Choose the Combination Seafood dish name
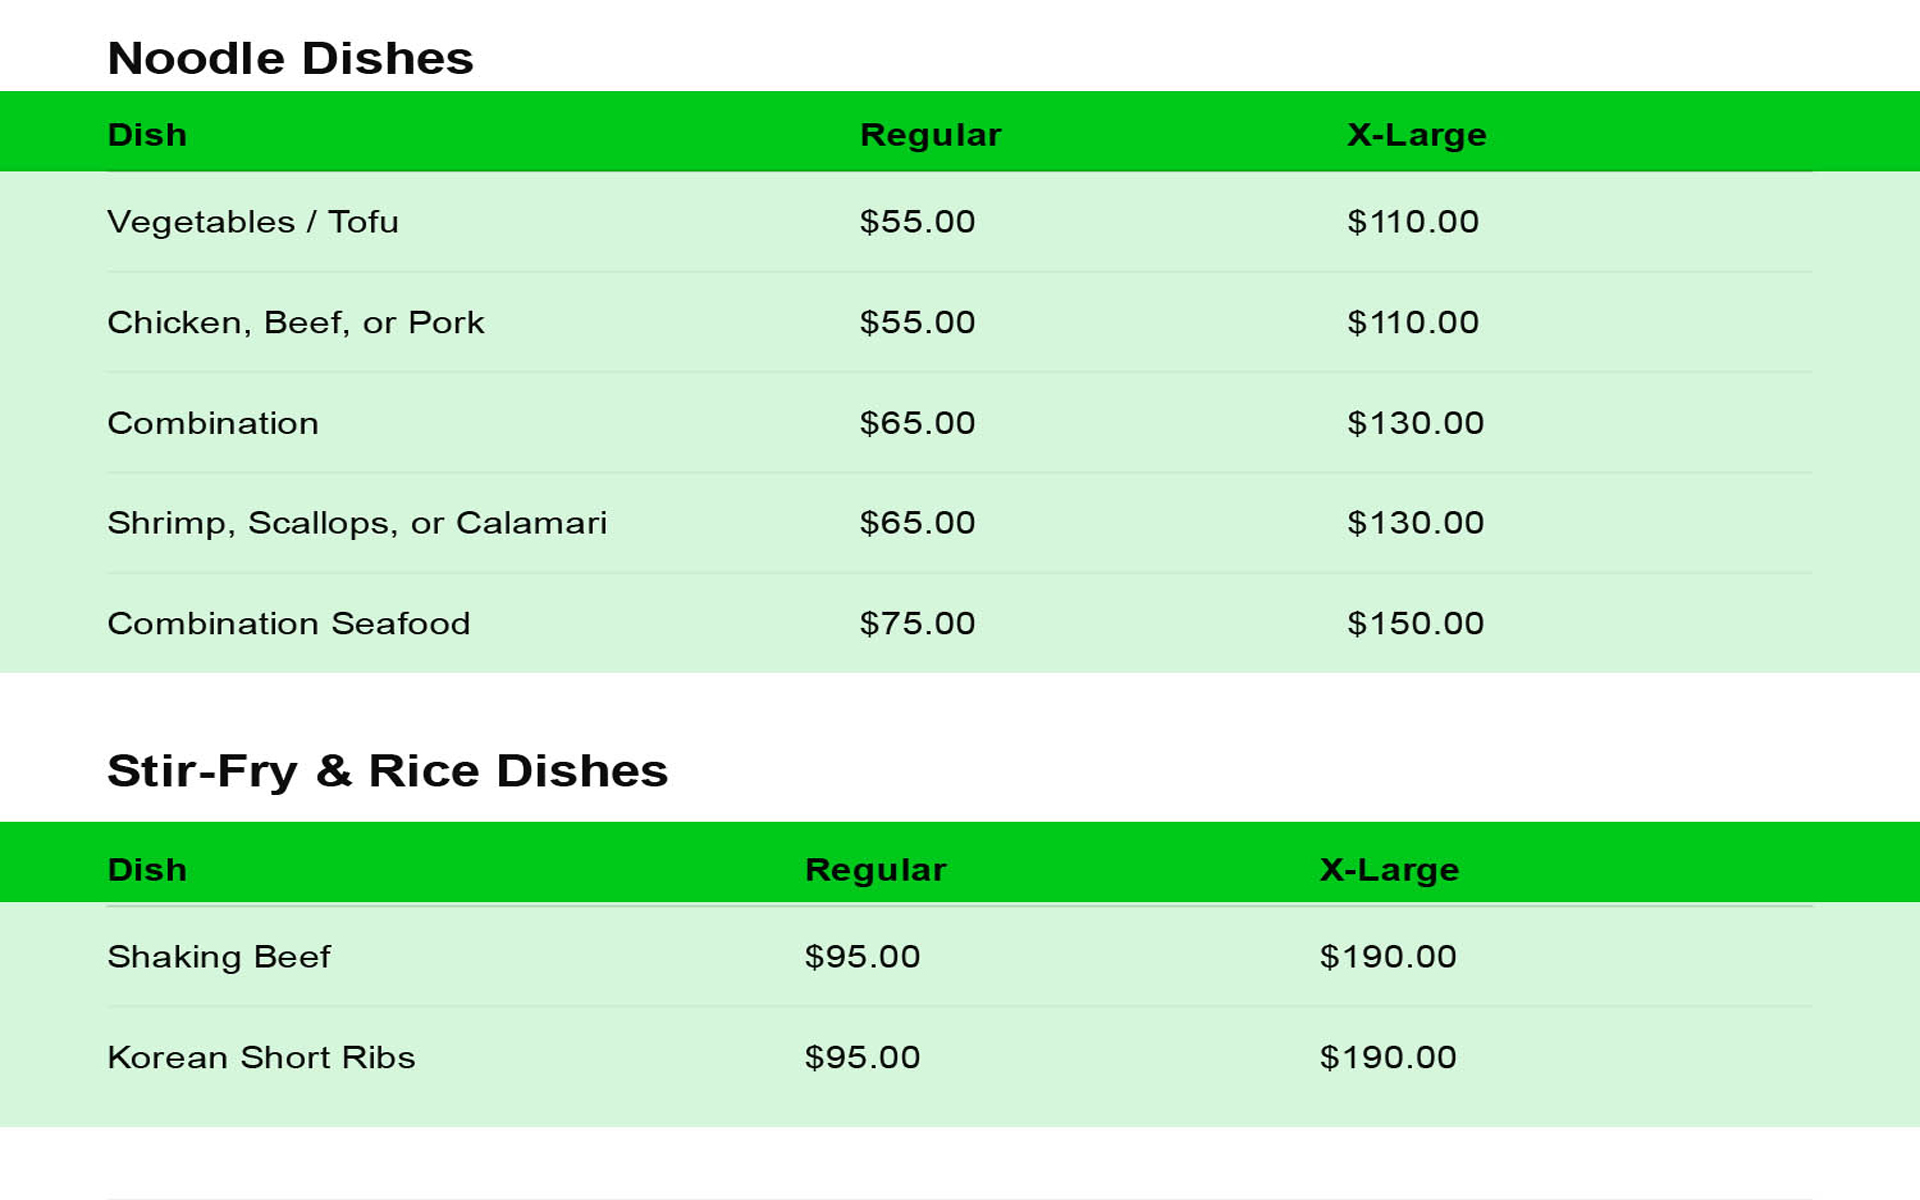Image resolution: width=1920 pixels, height=1200 pixels. pos(289,624)
